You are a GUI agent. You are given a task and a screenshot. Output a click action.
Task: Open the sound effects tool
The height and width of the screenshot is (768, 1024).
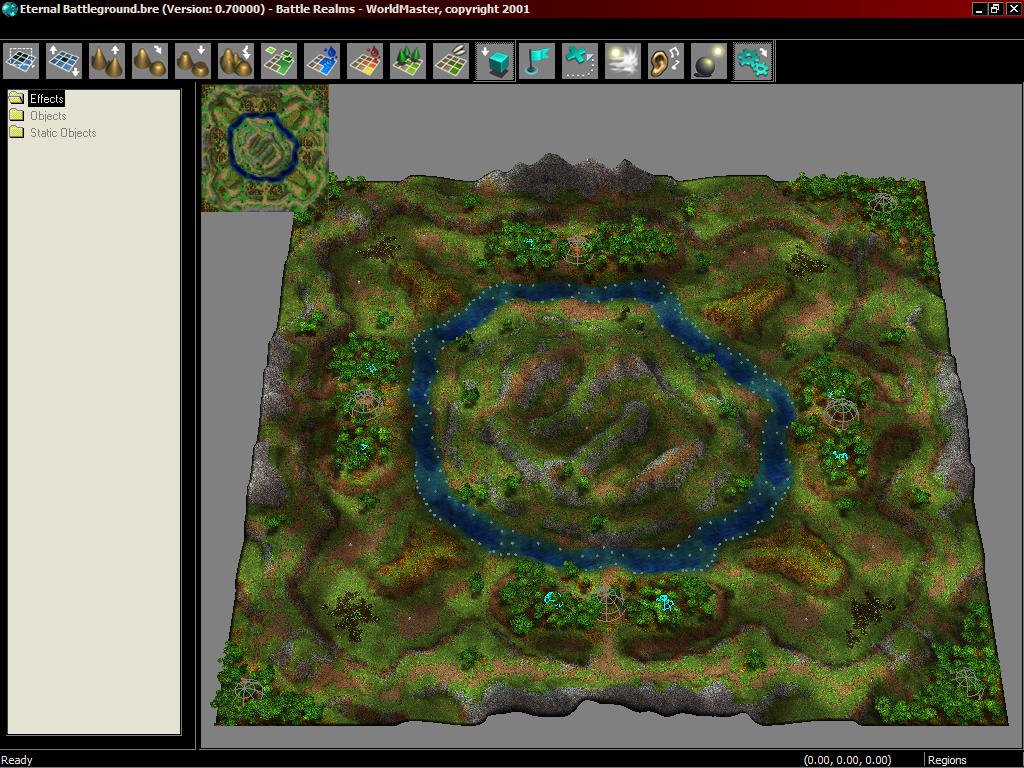coord(666,60)
